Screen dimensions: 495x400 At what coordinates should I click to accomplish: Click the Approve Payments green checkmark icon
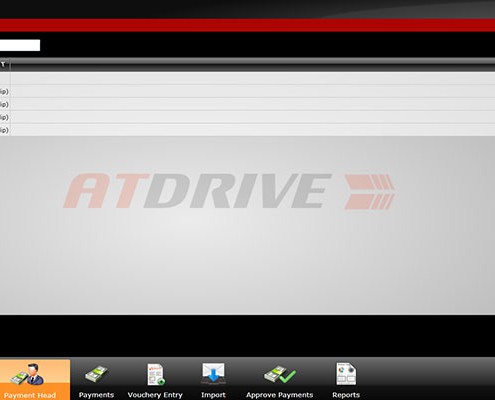pyautogui.click(x=280, y=374)
